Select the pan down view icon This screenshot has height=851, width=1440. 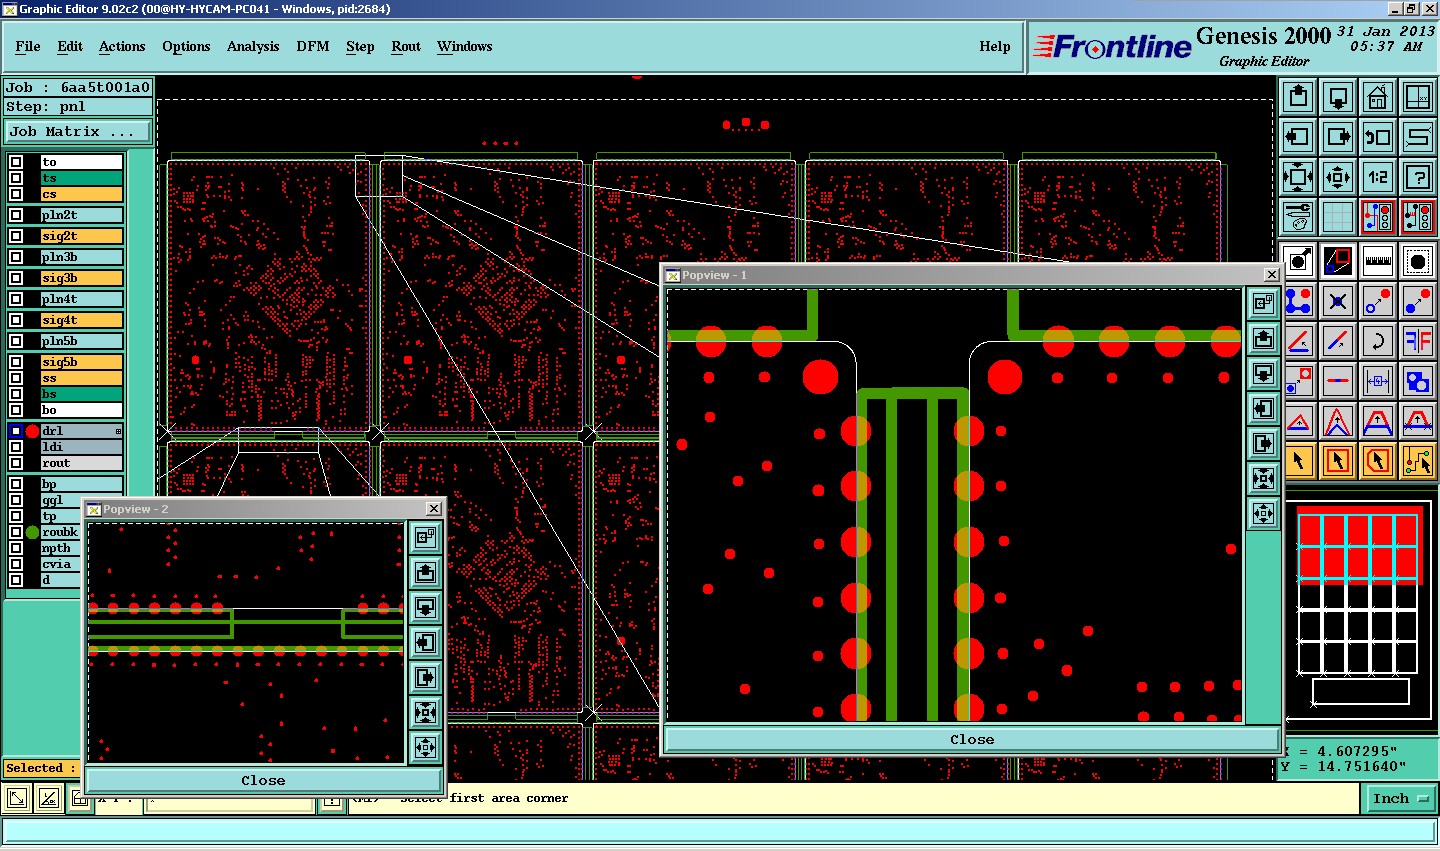[1338, 98]
